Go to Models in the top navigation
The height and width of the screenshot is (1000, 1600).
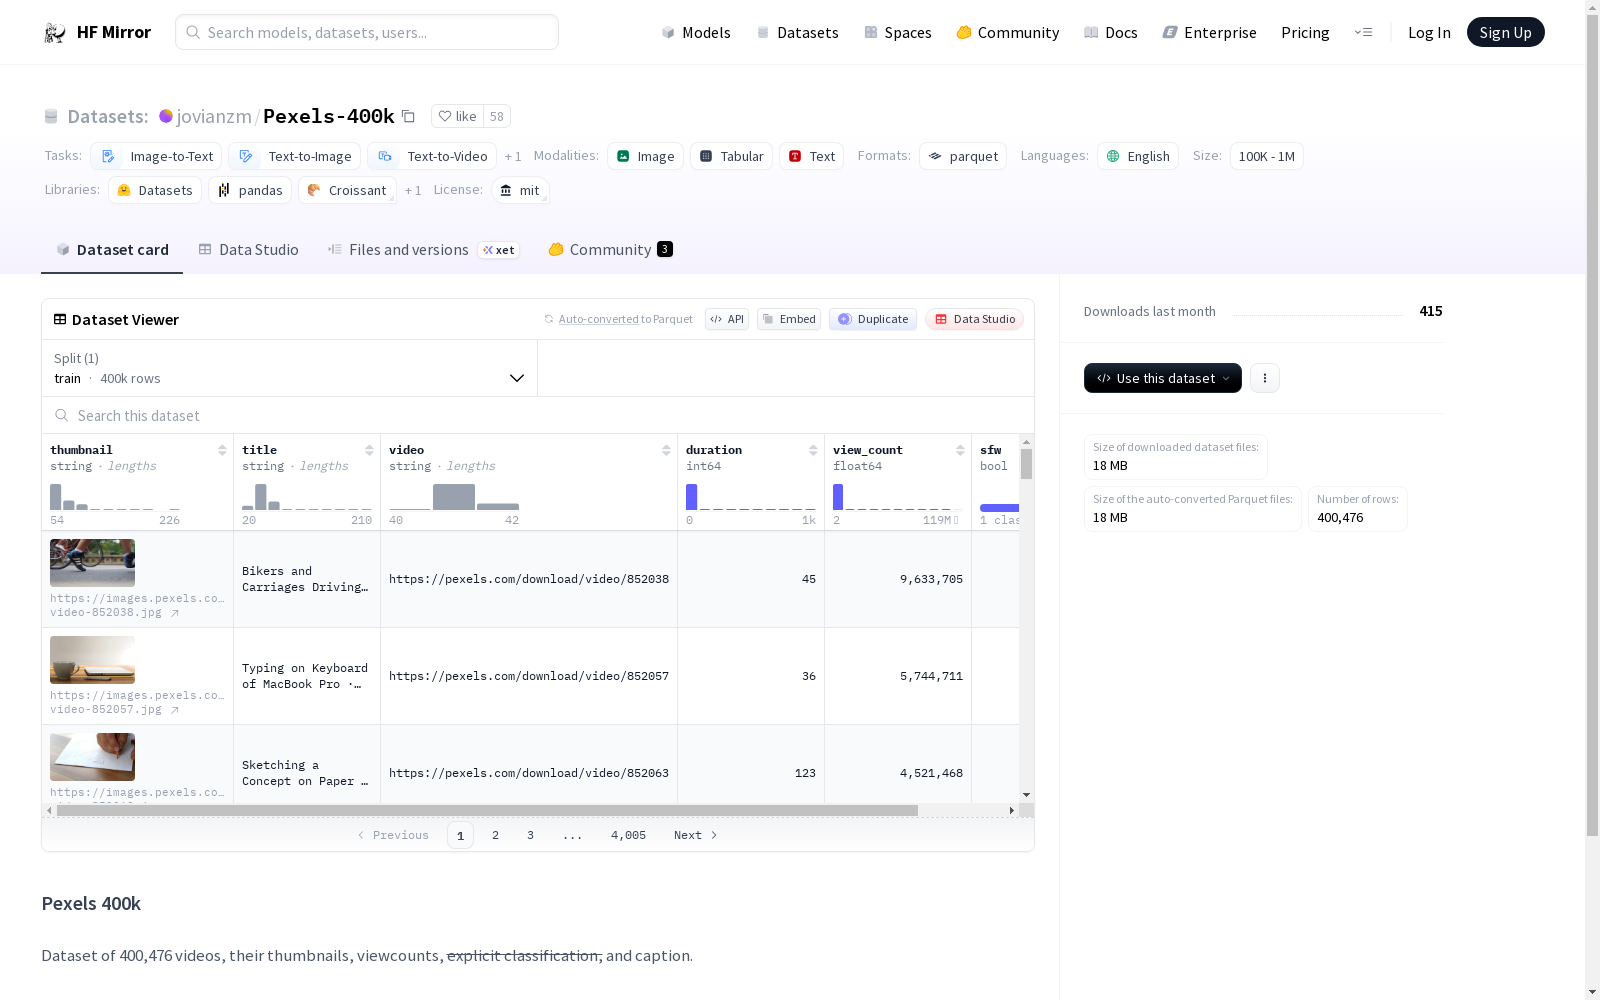point(696,32)
